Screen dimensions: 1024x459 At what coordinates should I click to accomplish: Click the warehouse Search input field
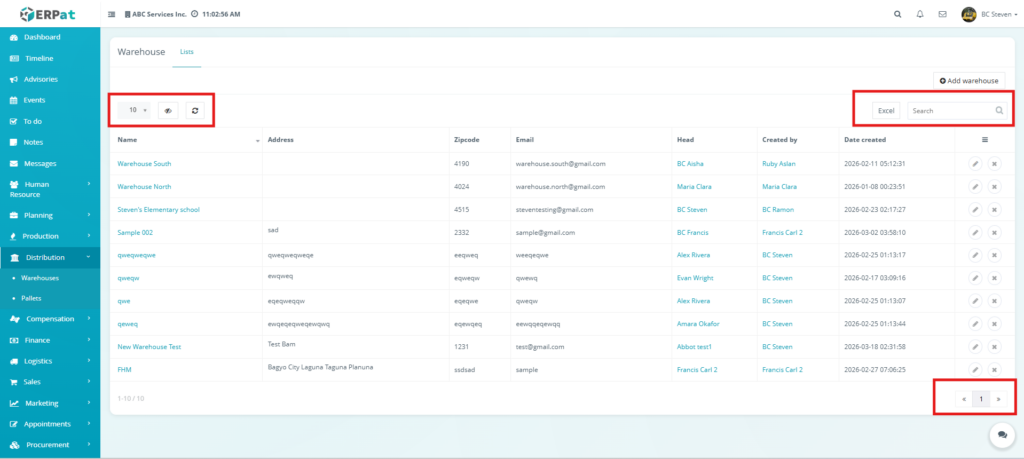click(950, 111)
